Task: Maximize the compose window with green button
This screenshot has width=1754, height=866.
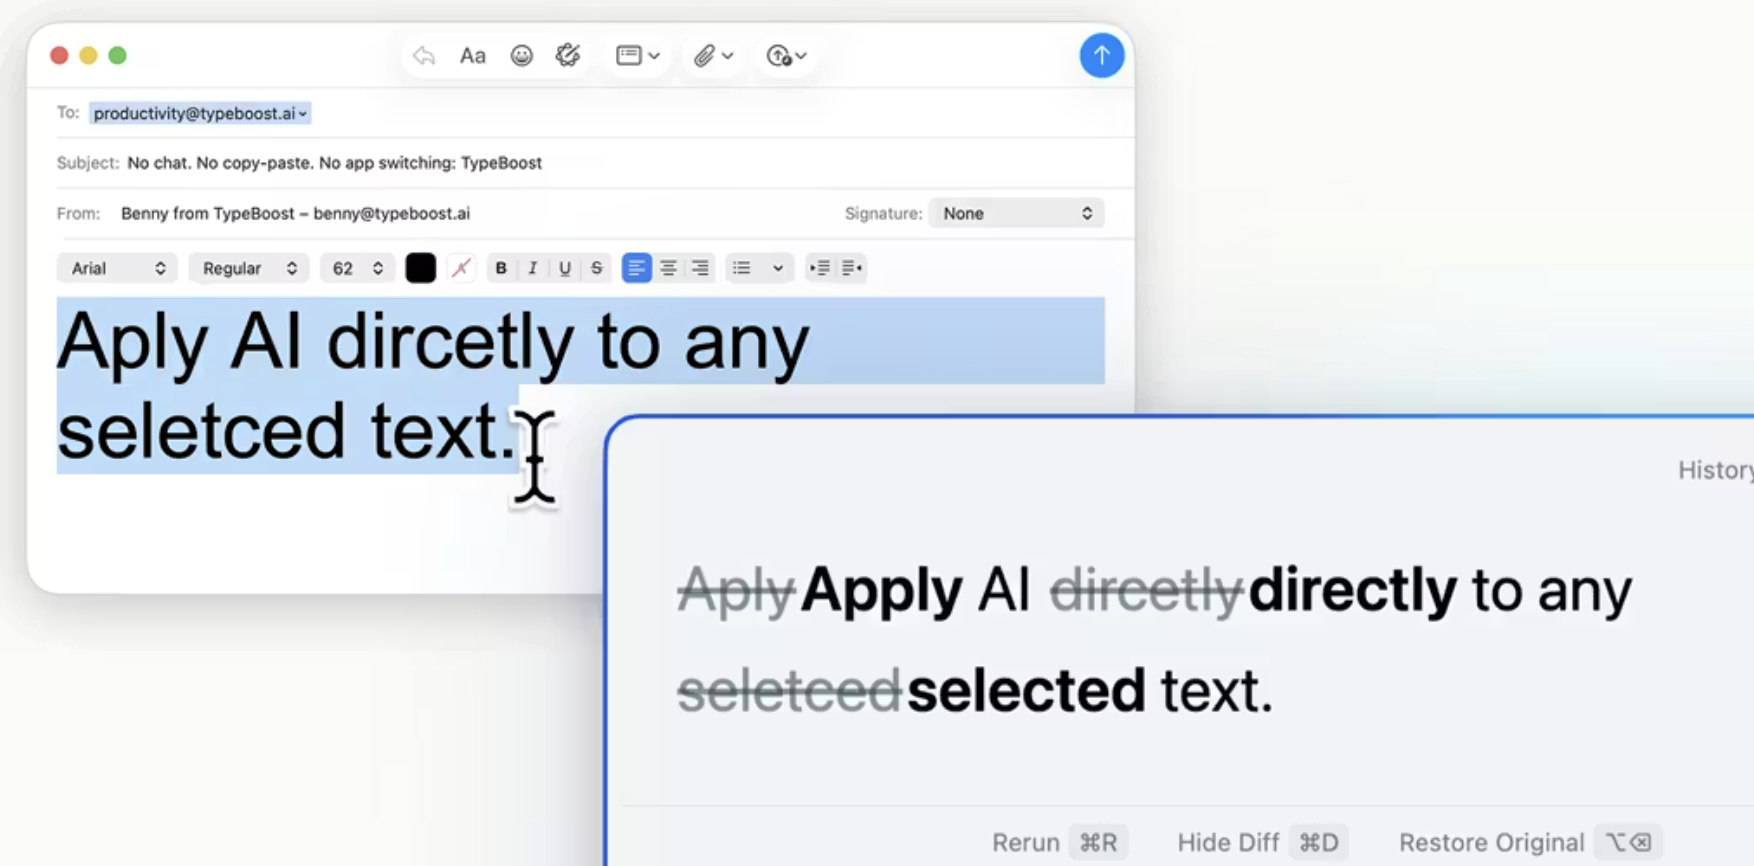Action: [117, 55]
